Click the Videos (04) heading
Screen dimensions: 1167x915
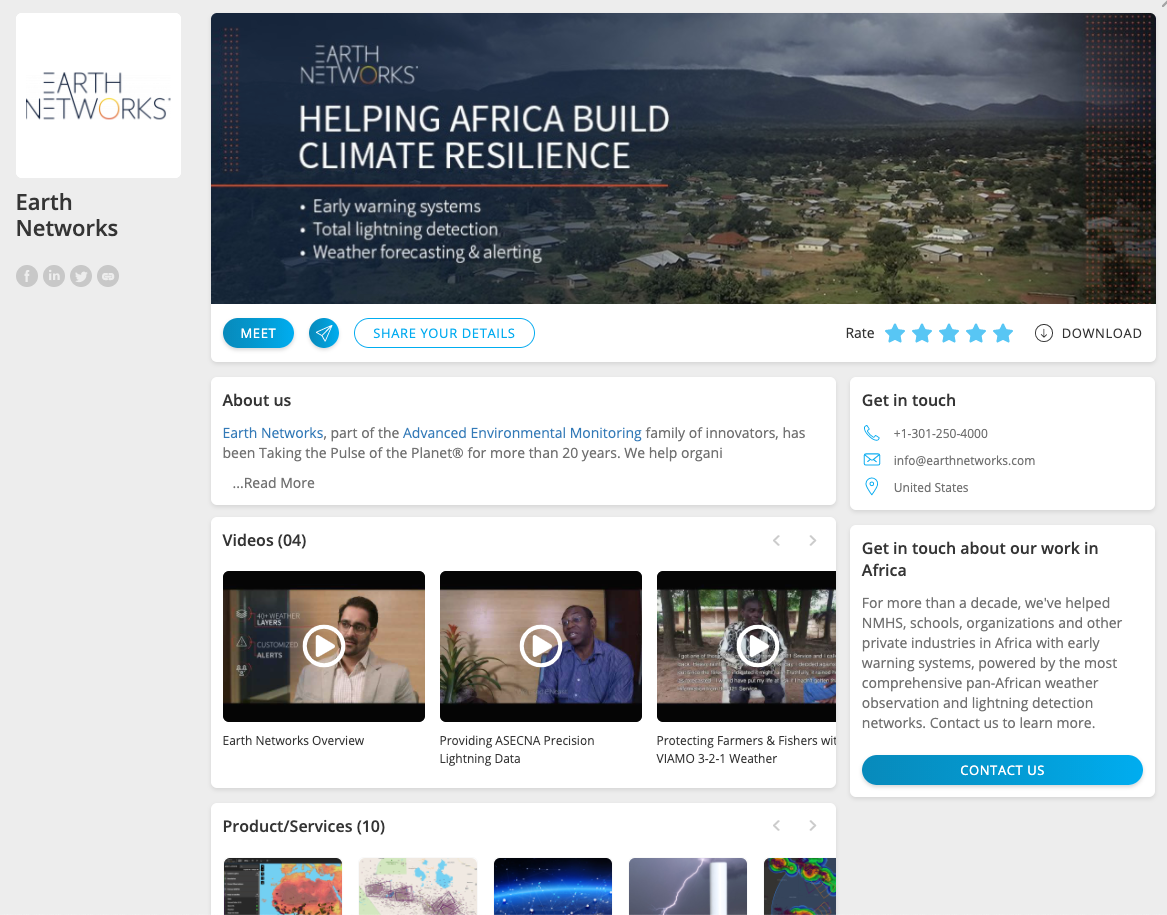tap(264, 541)
